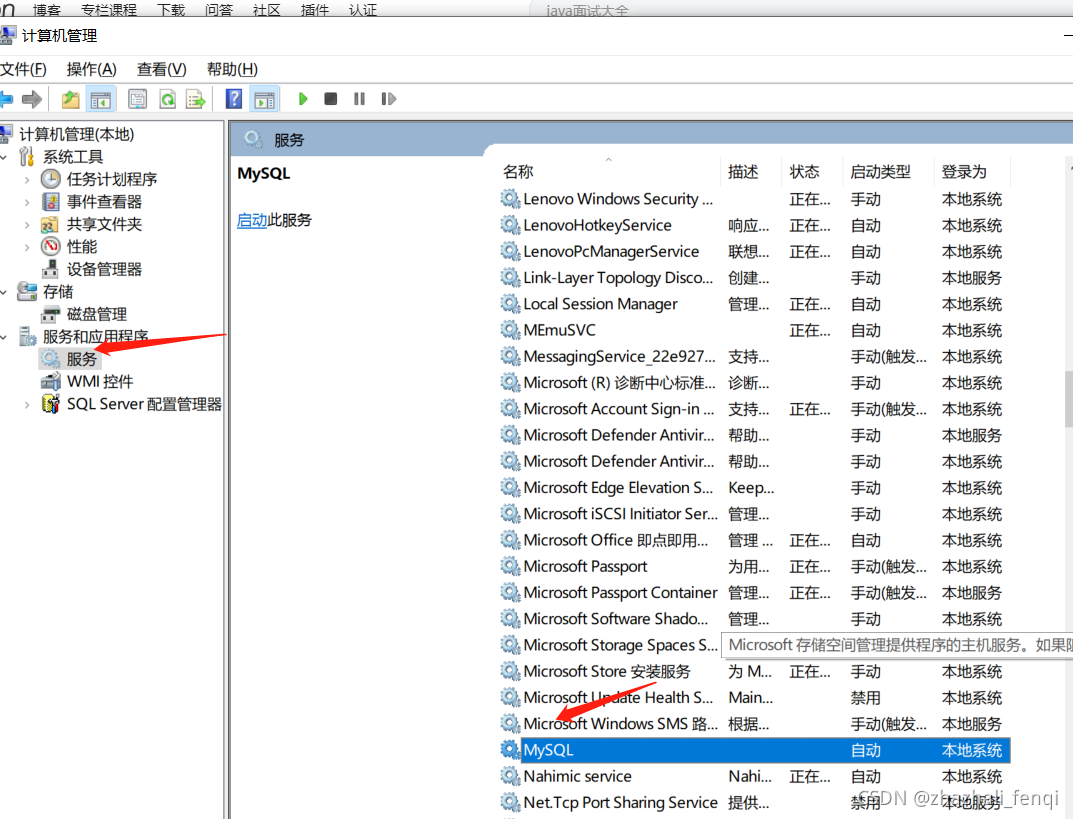This screenshot has height=819, width=1073.
Task: Click the Refresh toolbar icon
Action: [x=168, y=99]
